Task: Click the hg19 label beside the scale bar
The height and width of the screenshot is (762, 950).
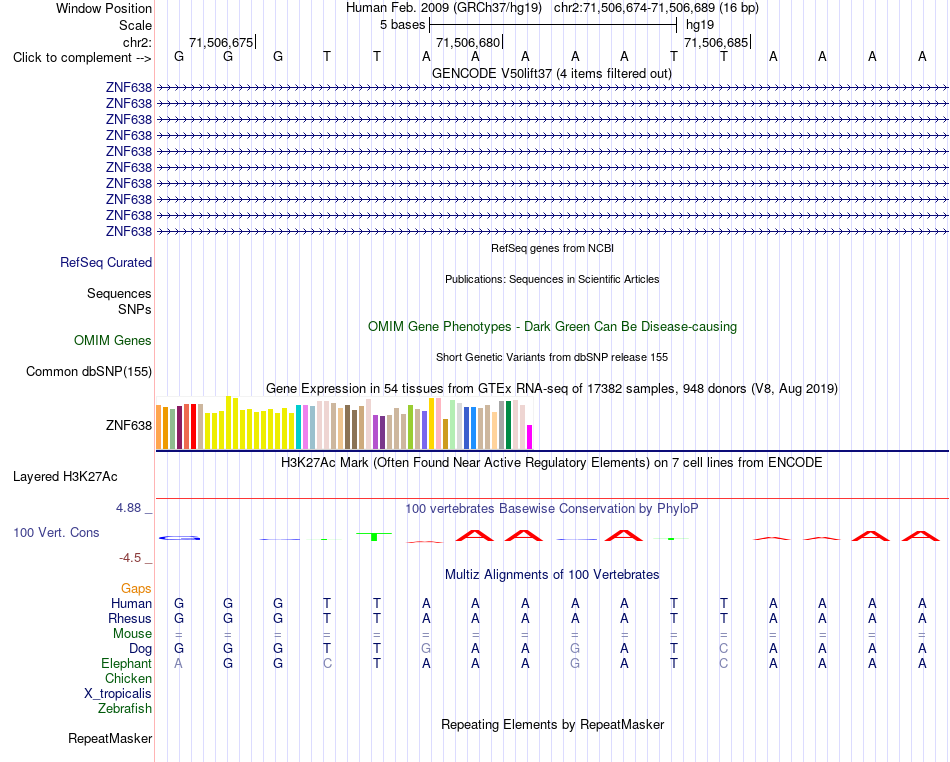Action: tap(700, 25)
